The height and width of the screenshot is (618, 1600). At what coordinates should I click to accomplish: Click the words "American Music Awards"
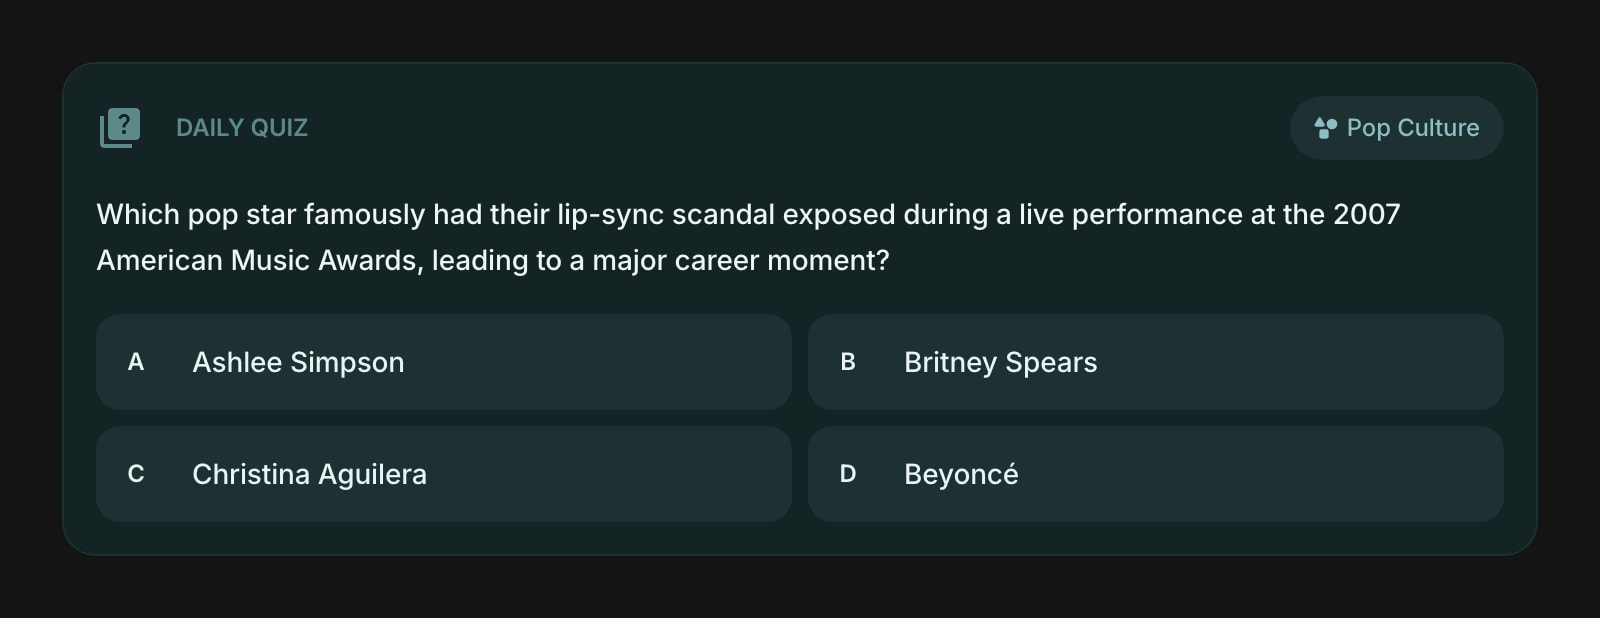click(259, 260)
